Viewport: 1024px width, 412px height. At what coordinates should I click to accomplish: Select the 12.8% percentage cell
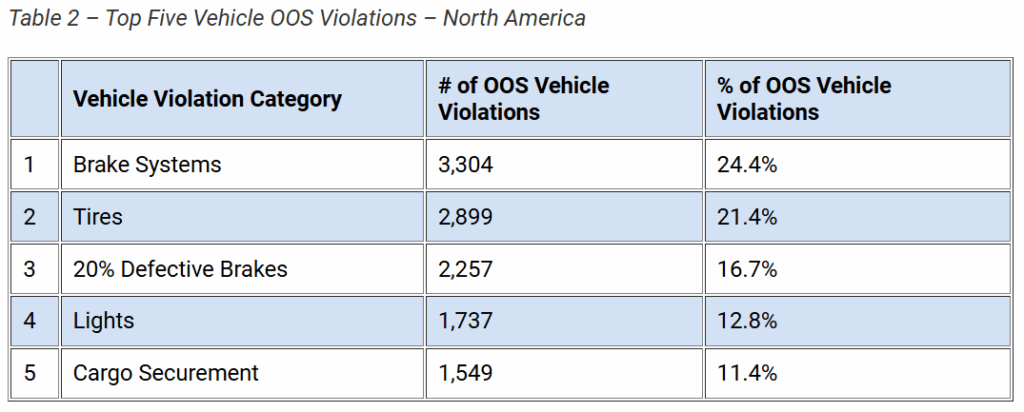(x=747, y=321)
